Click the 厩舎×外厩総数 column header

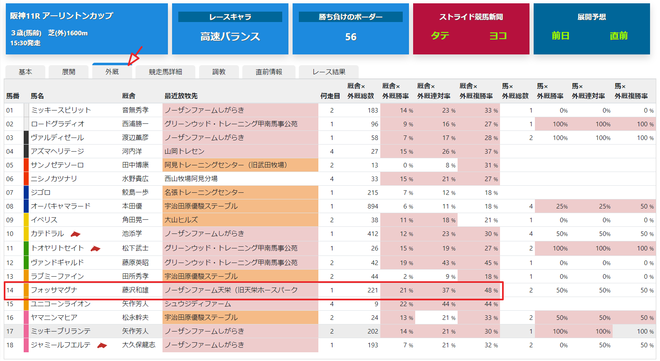pyautogui.click(x=361, y=91)
